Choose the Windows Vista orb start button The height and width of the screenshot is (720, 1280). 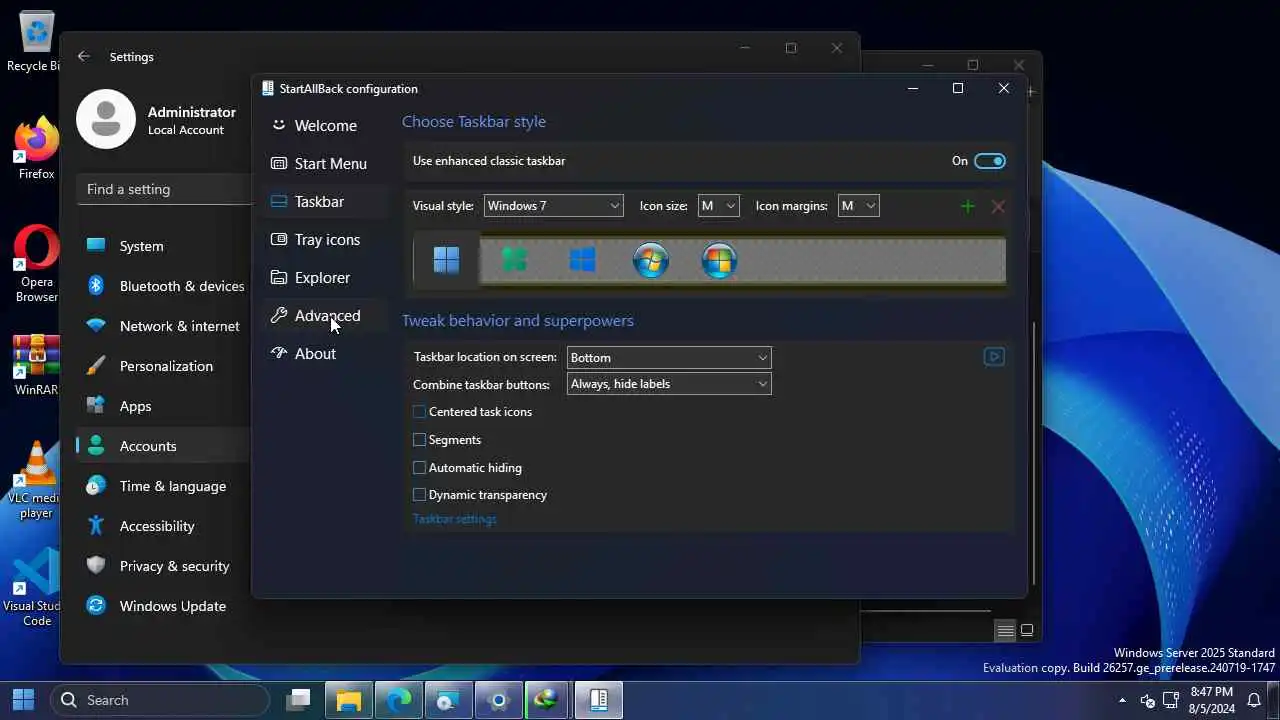(x=719, y=261)
